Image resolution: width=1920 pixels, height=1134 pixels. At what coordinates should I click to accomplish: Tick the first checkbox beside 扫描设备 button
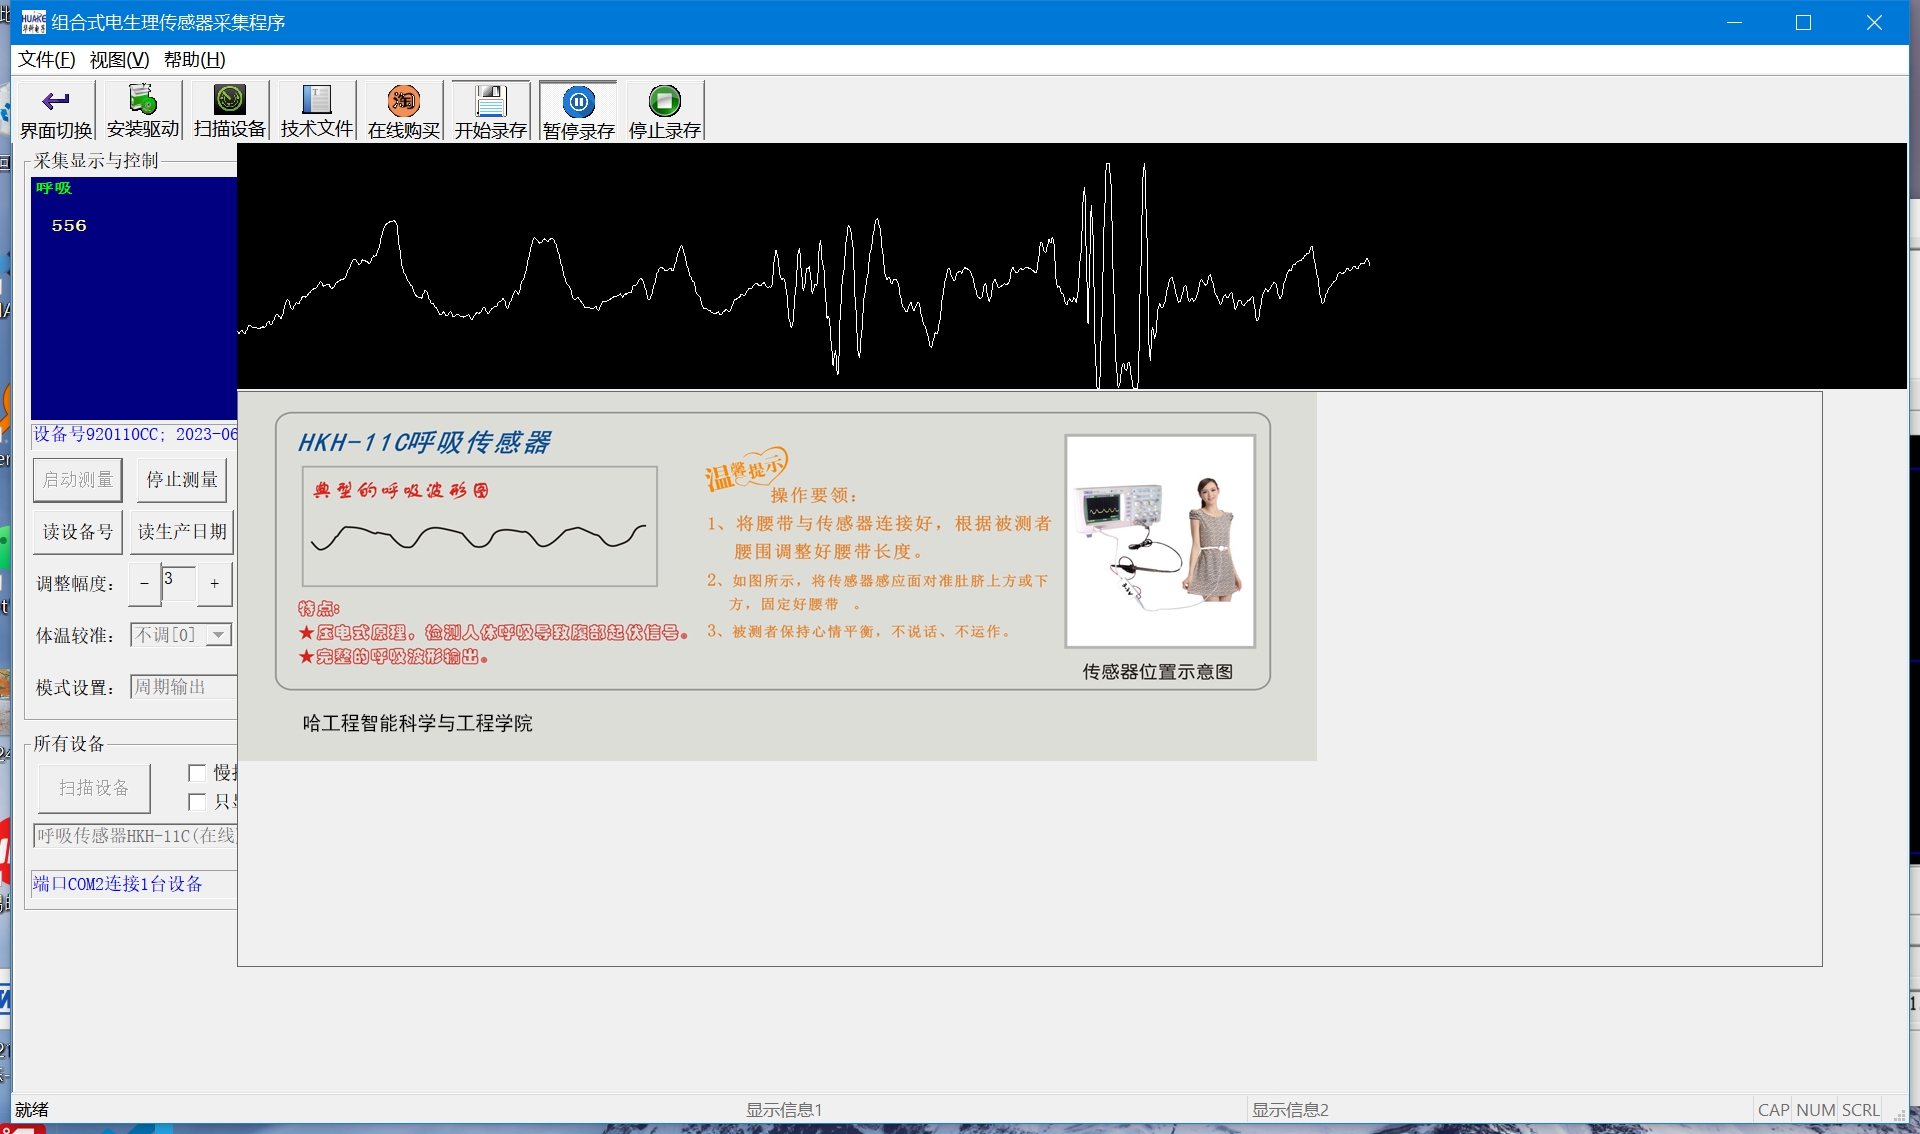(x=197, y=773)
